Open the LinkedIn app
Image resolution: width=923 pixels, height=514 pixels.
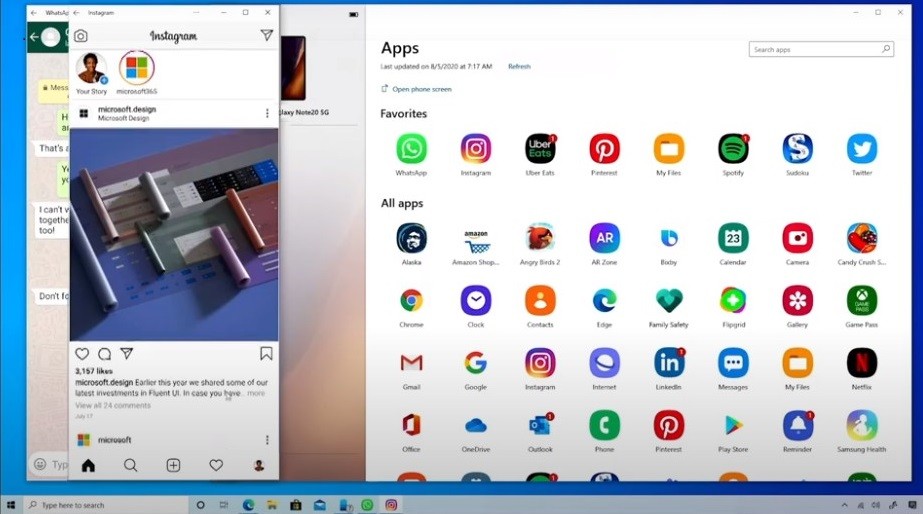(669, 363)
